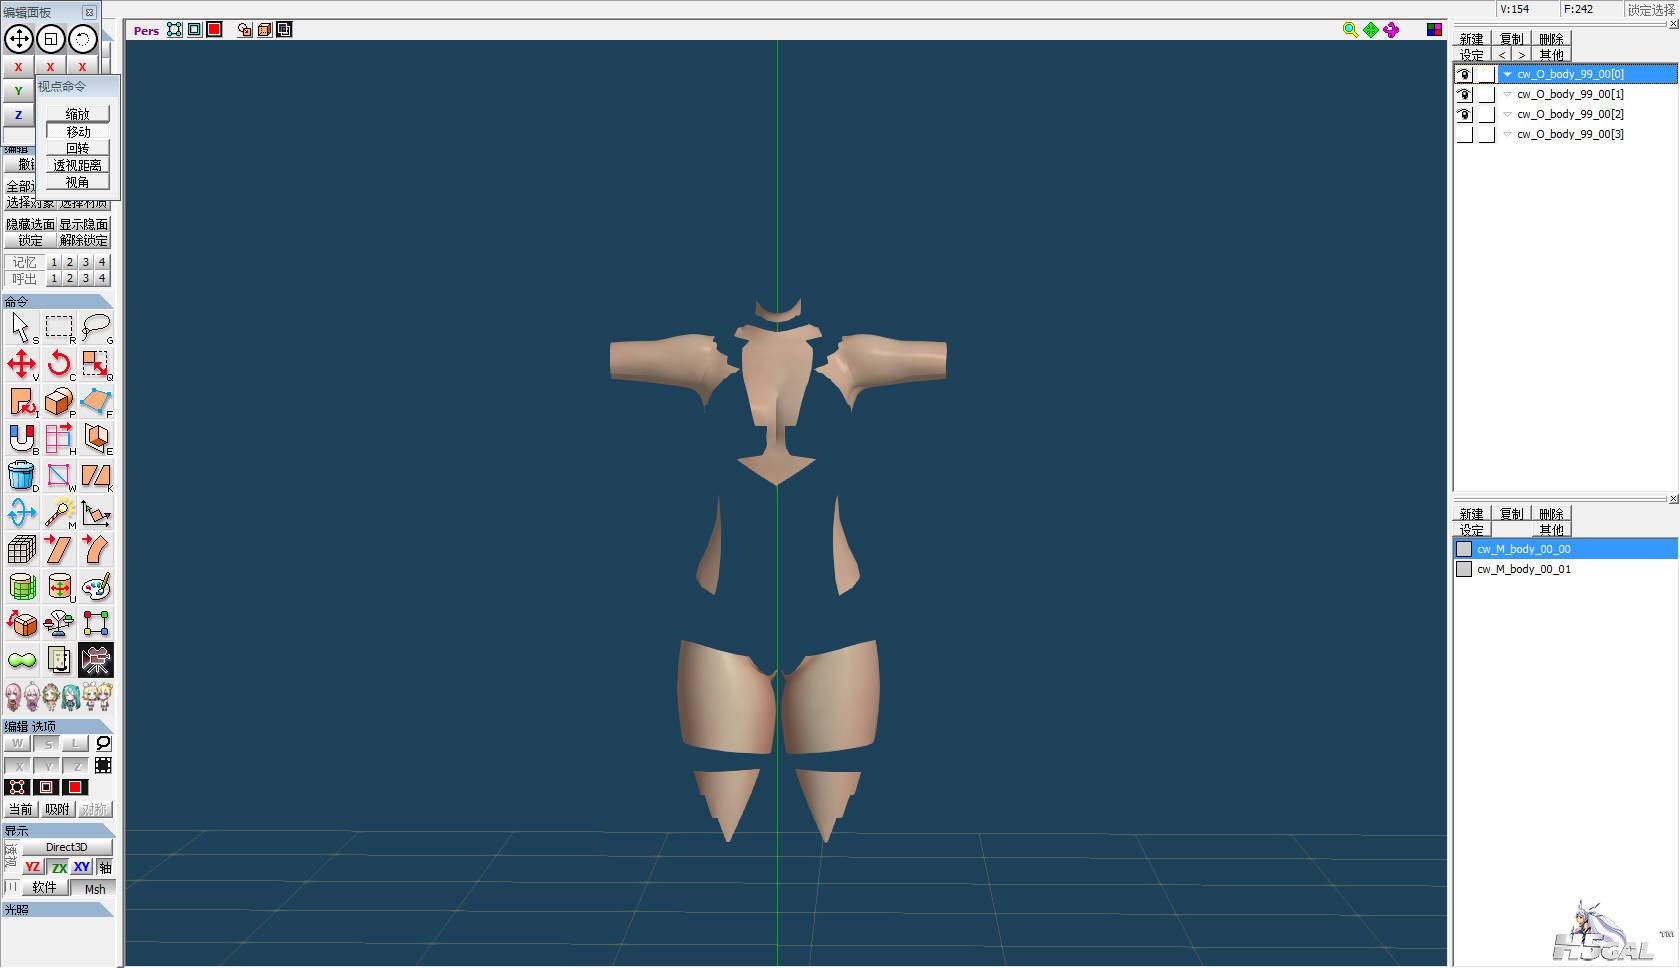Screen dimensions: 1680x968
Task: Choose 回转 in the view command popup
Action: point(78,148)
